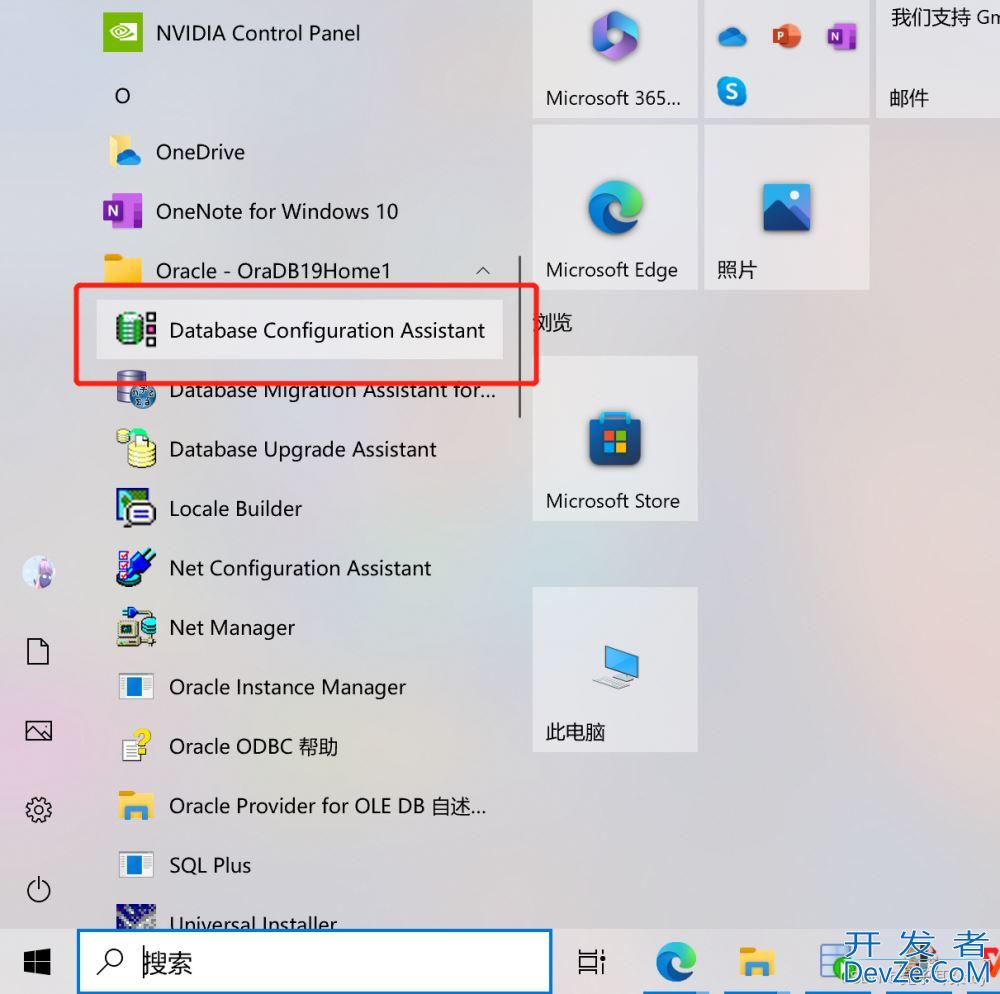Open Database Migration Assistant entry
This screenshot has width=1000, height=994.
(300, 390)
